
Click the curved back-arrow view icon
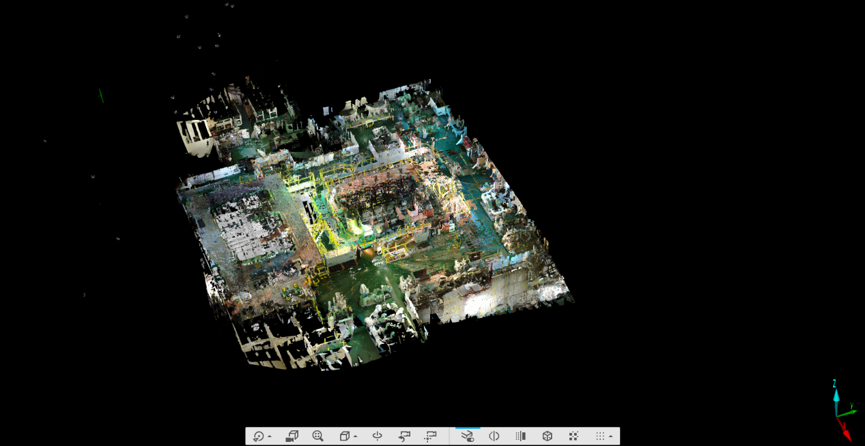point(404,436)
